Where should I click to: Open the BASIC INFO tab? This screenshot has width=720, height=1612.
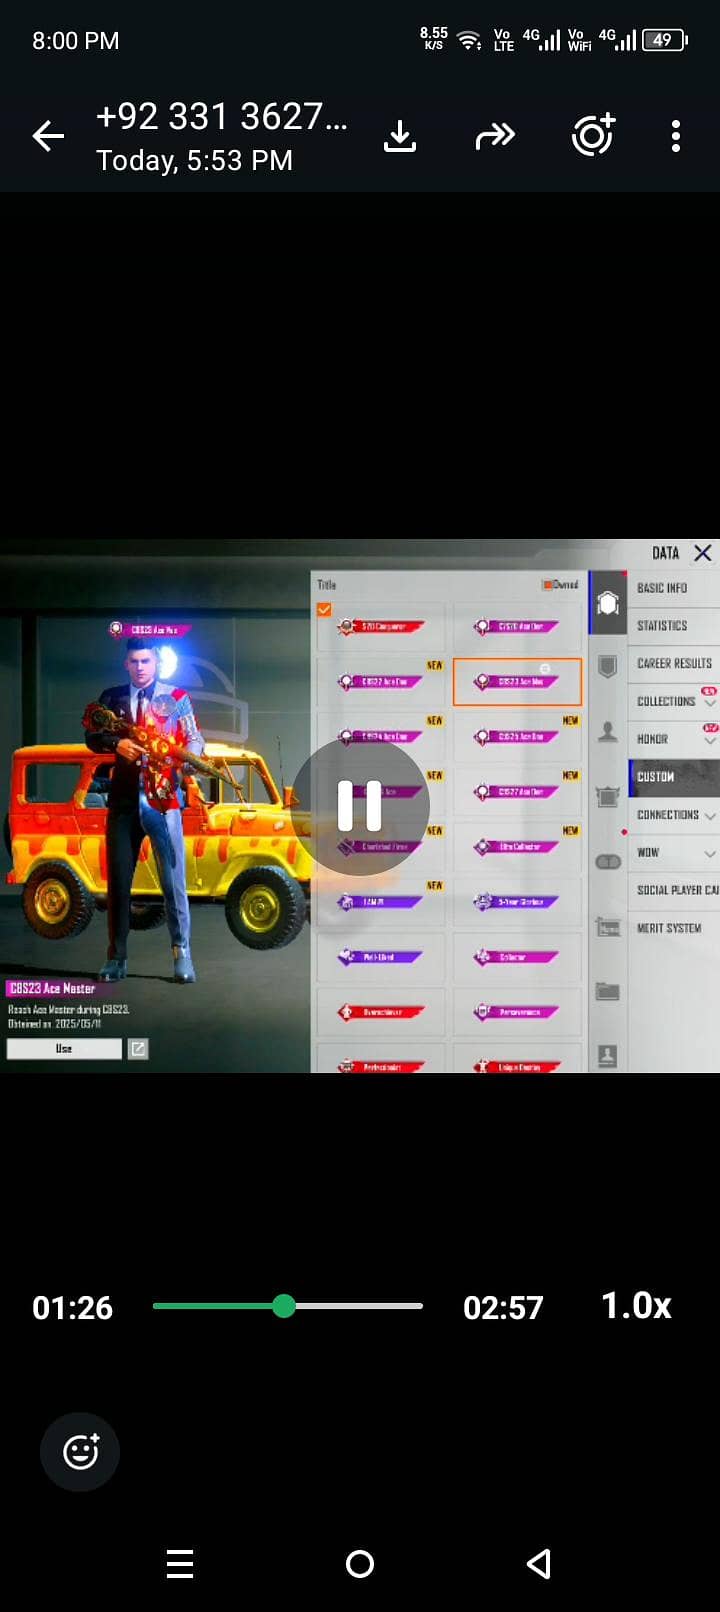point(673,588)
